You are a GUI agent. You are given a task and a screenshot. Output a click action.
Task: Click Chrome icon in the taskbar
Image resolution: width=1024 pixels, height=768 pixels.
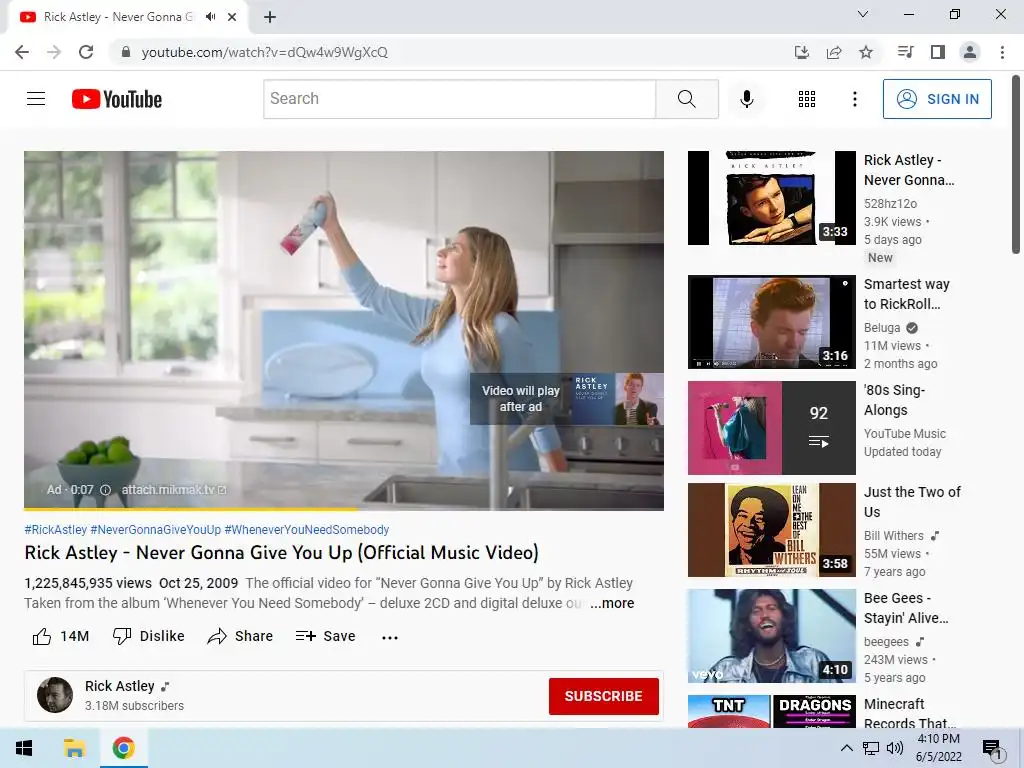coord(123,748)
